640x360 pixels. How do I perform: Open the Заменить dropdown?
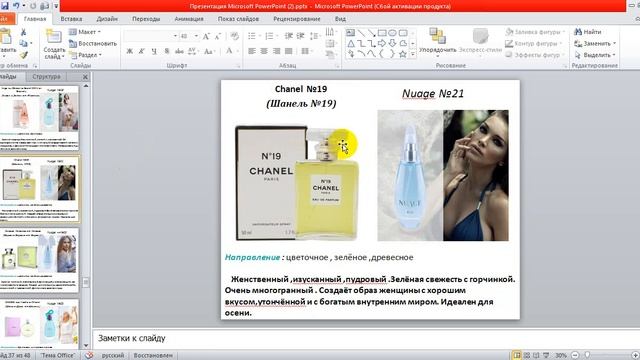[x=596, y=43]
